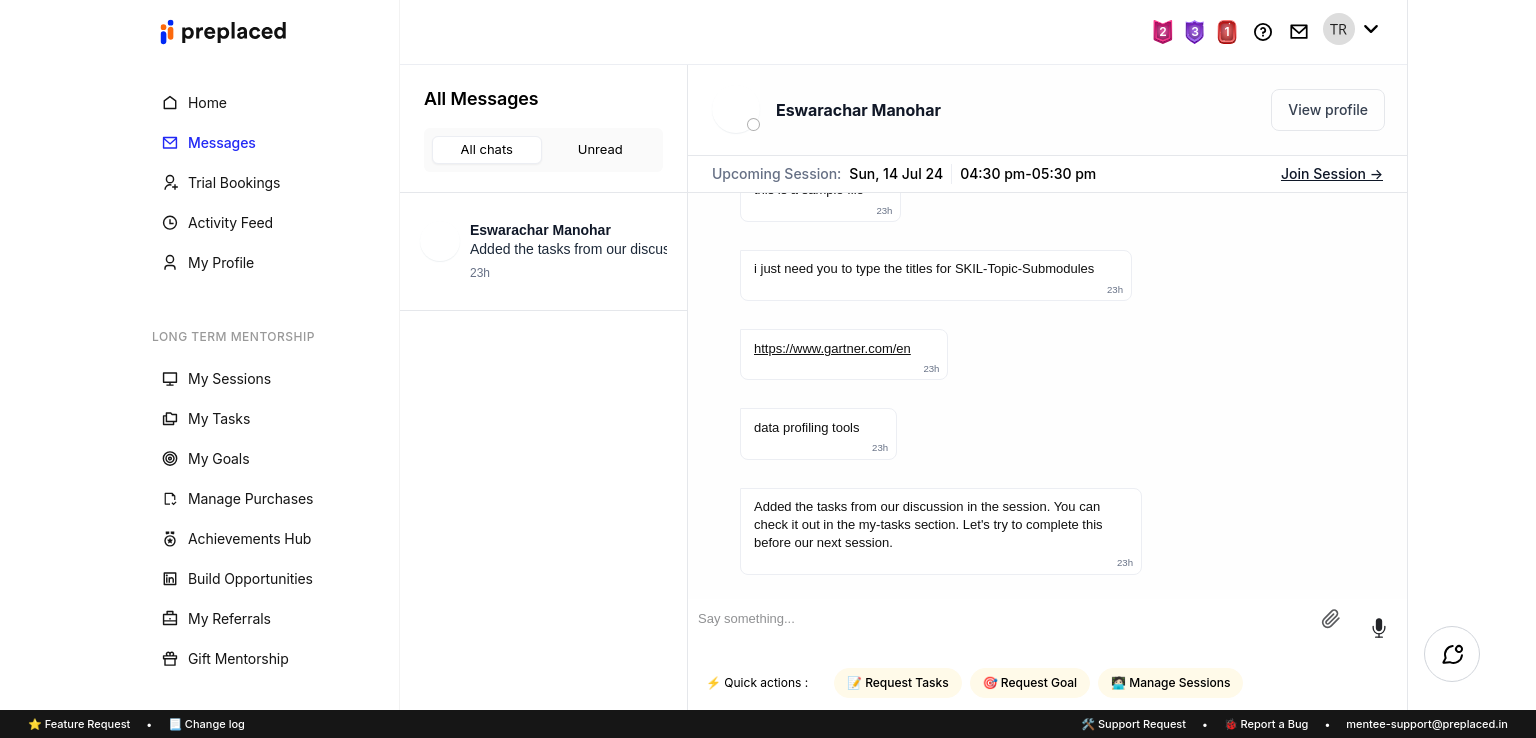1536x738 pixels.
Task: Click the Say something message field
Action: pyautogui.click(x=1000, y=619)
